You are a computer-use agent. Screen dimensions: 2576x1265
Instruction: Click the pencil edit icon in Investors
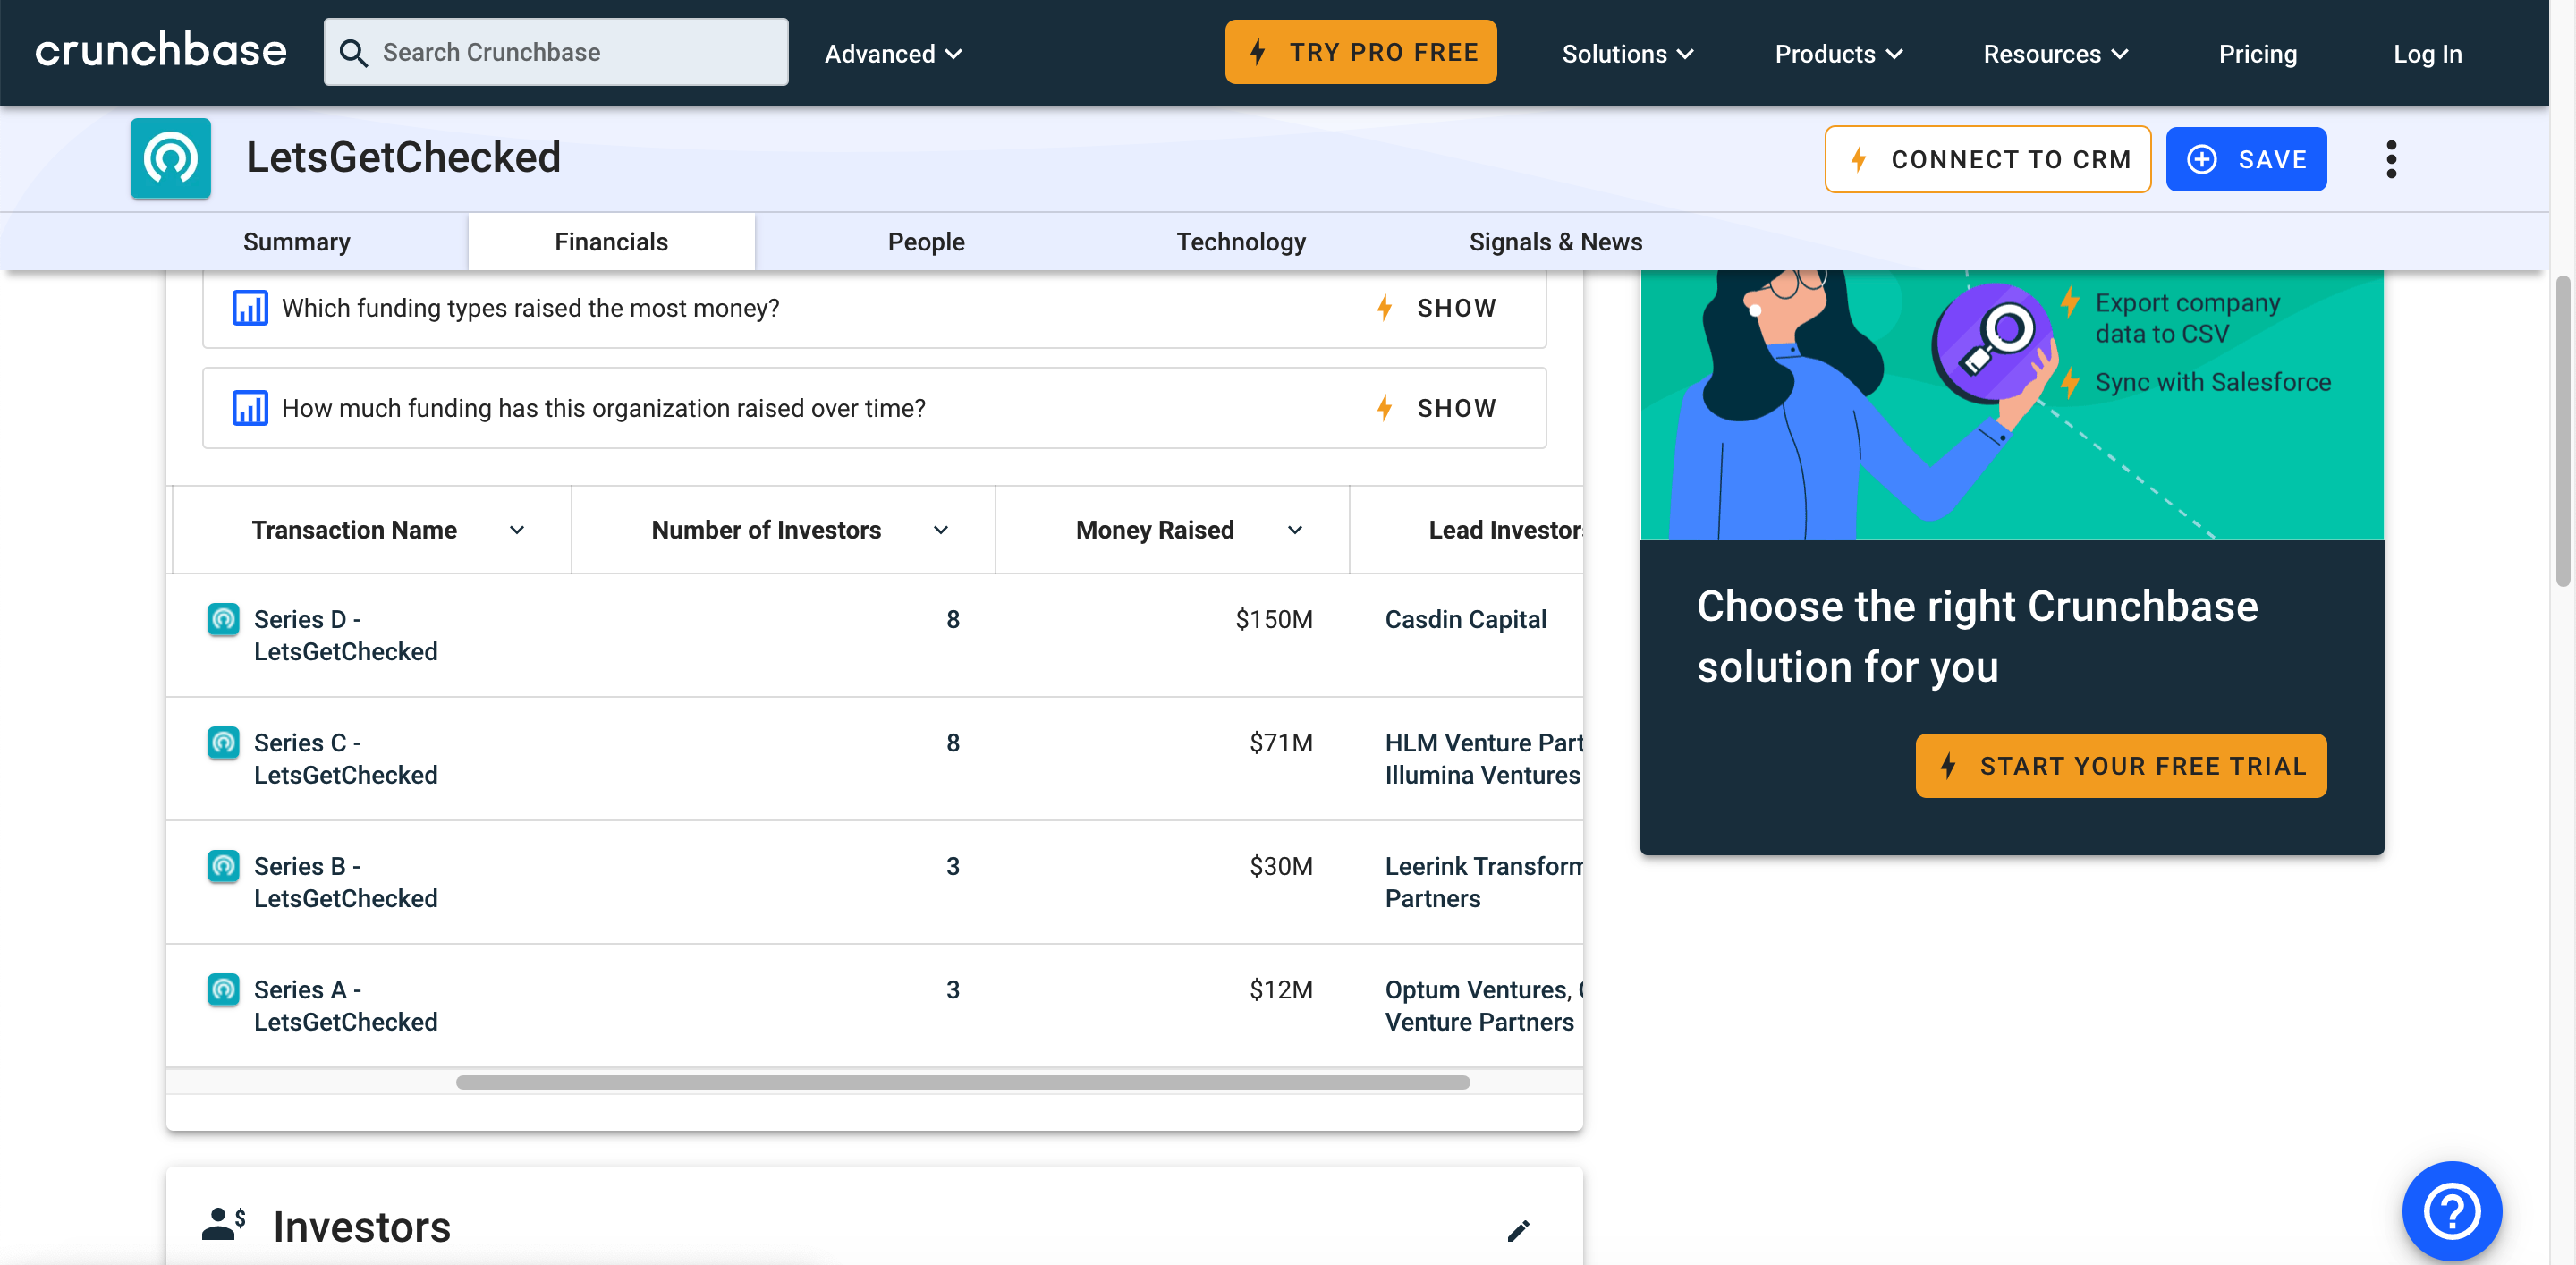1518,1230
